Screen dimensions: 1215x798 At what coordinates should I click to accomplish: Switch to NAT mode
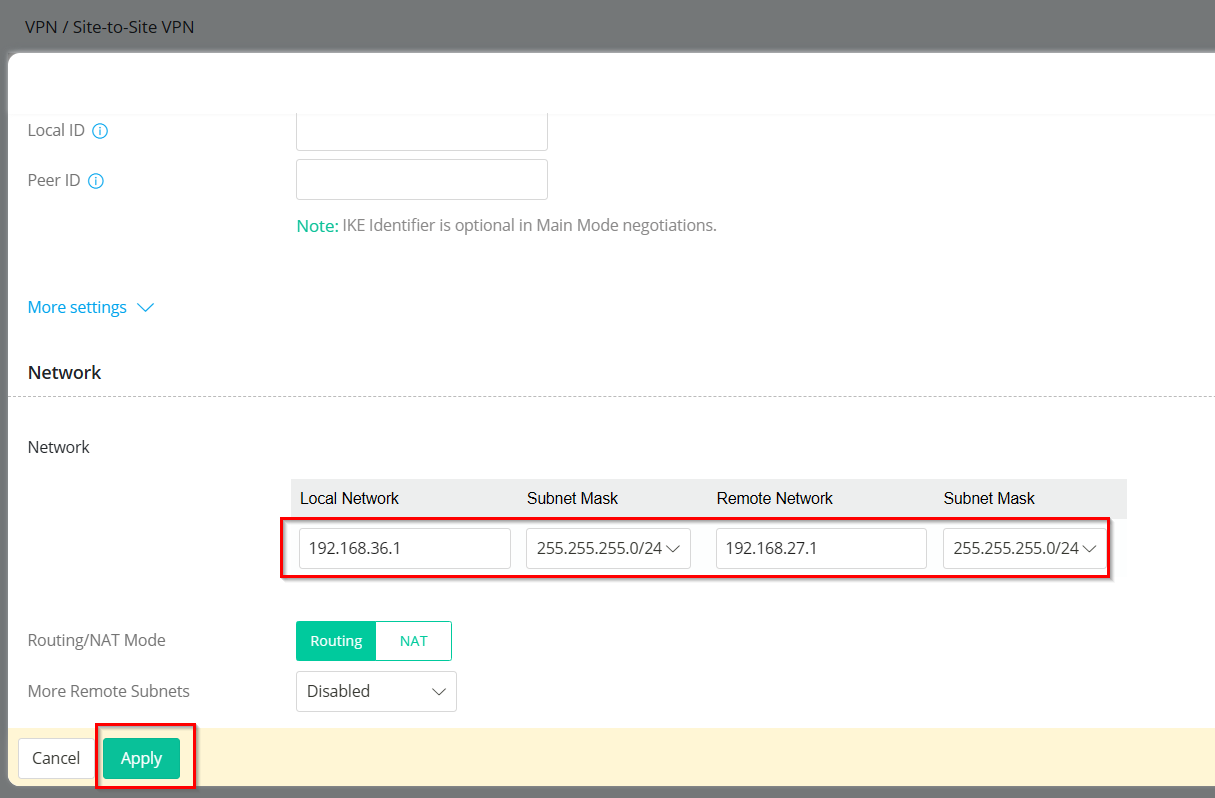[413, 641]
